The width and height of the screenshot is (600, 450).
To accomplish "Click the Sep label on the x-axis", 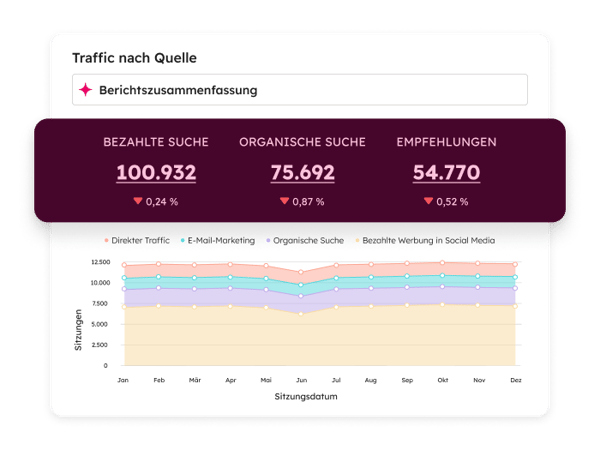I will coord(407,380).
